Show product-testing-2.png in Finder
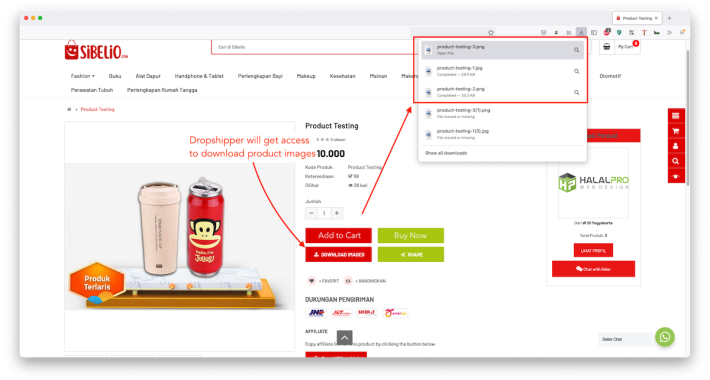 576,92
